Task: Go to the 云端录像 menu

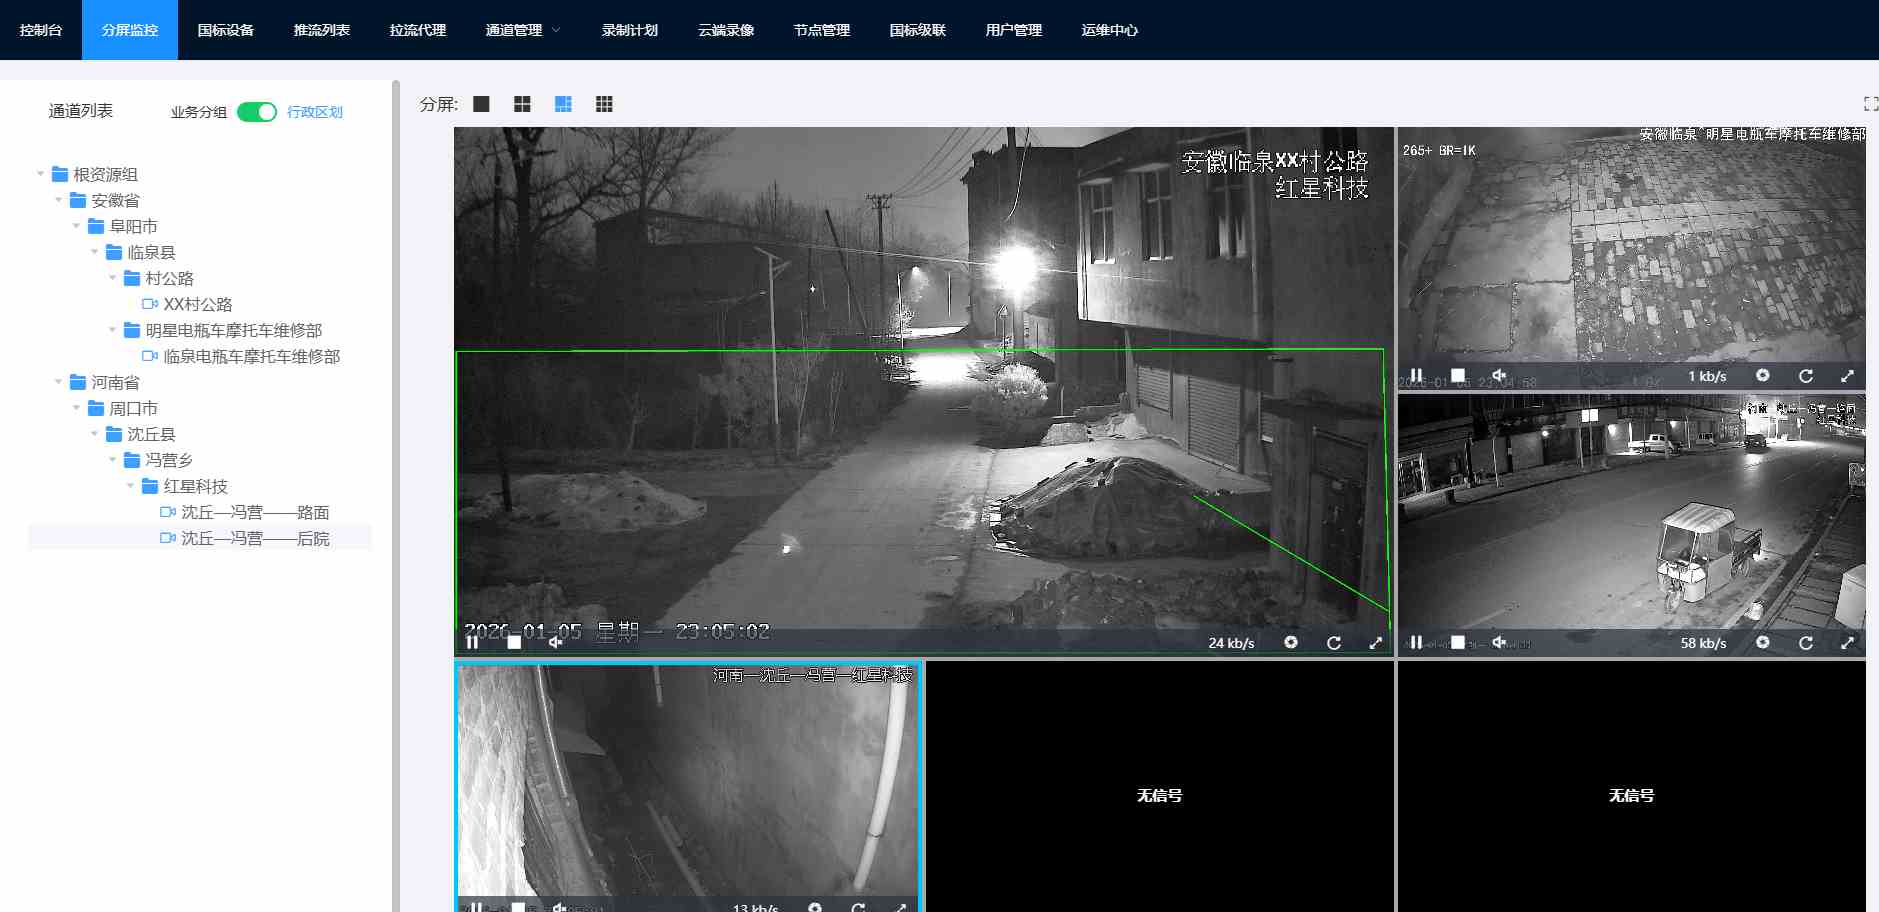Action: 725,30
